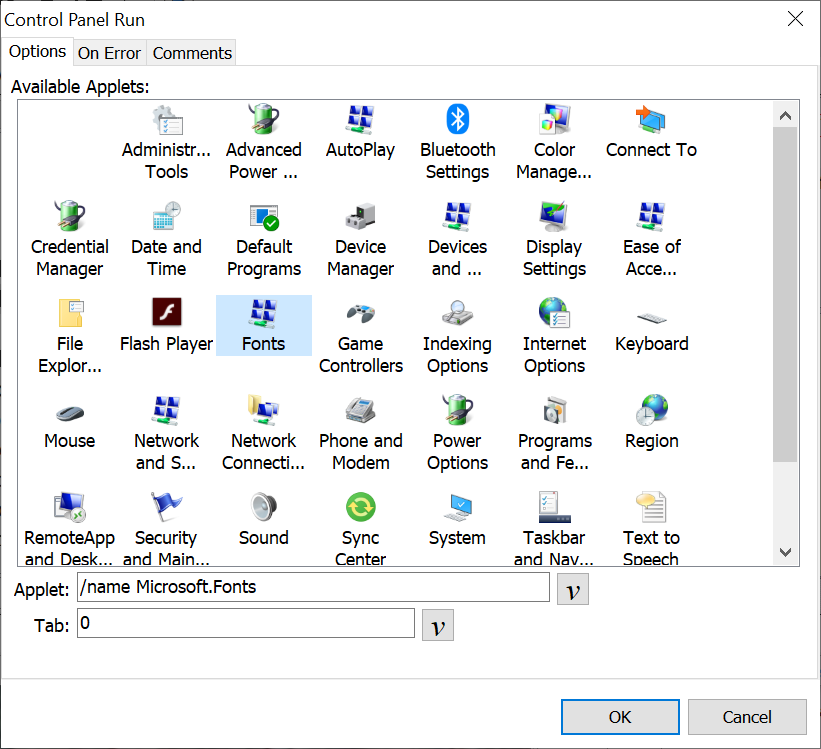The height and width of the screenshot is (749, 821).
Task: Select the Power Options applet icon
Action: [x=457, y=410]
